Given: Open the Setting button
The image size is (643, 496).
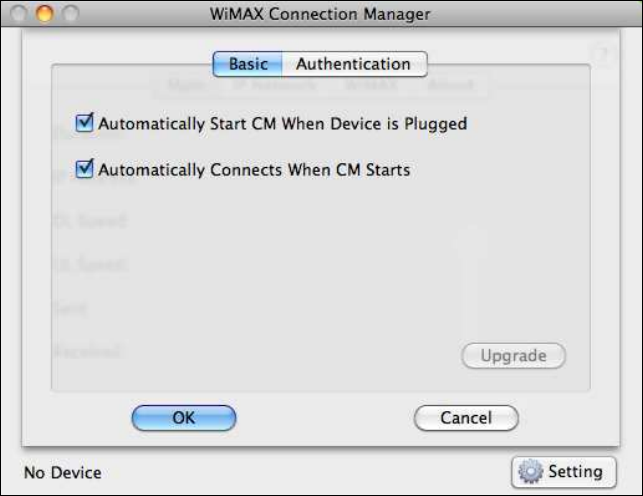Looking at the screenshot, I should pyautogui.click(x=561, y=471).
